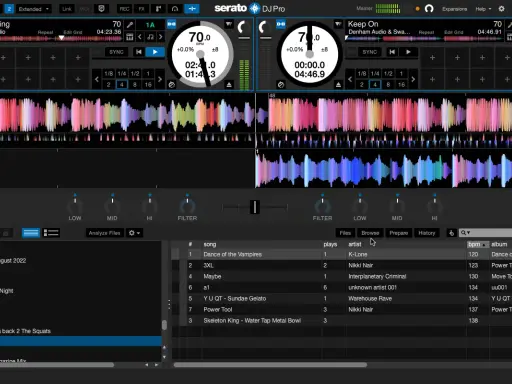Enable SYNC on right deck

370,52
